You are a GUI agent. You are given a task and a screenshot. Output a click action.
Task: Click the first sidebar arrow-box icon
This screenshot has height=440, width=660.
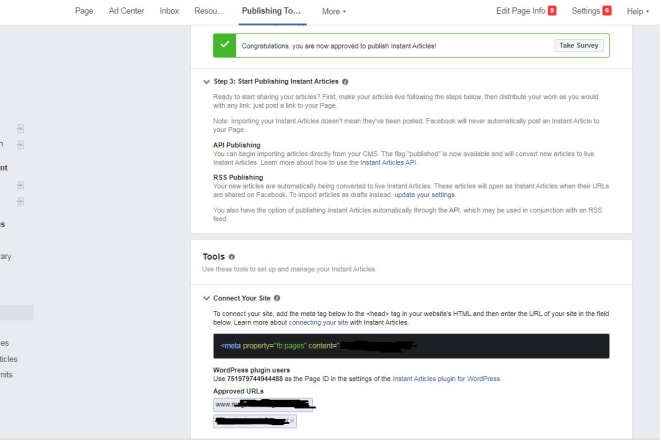(20, 128)
